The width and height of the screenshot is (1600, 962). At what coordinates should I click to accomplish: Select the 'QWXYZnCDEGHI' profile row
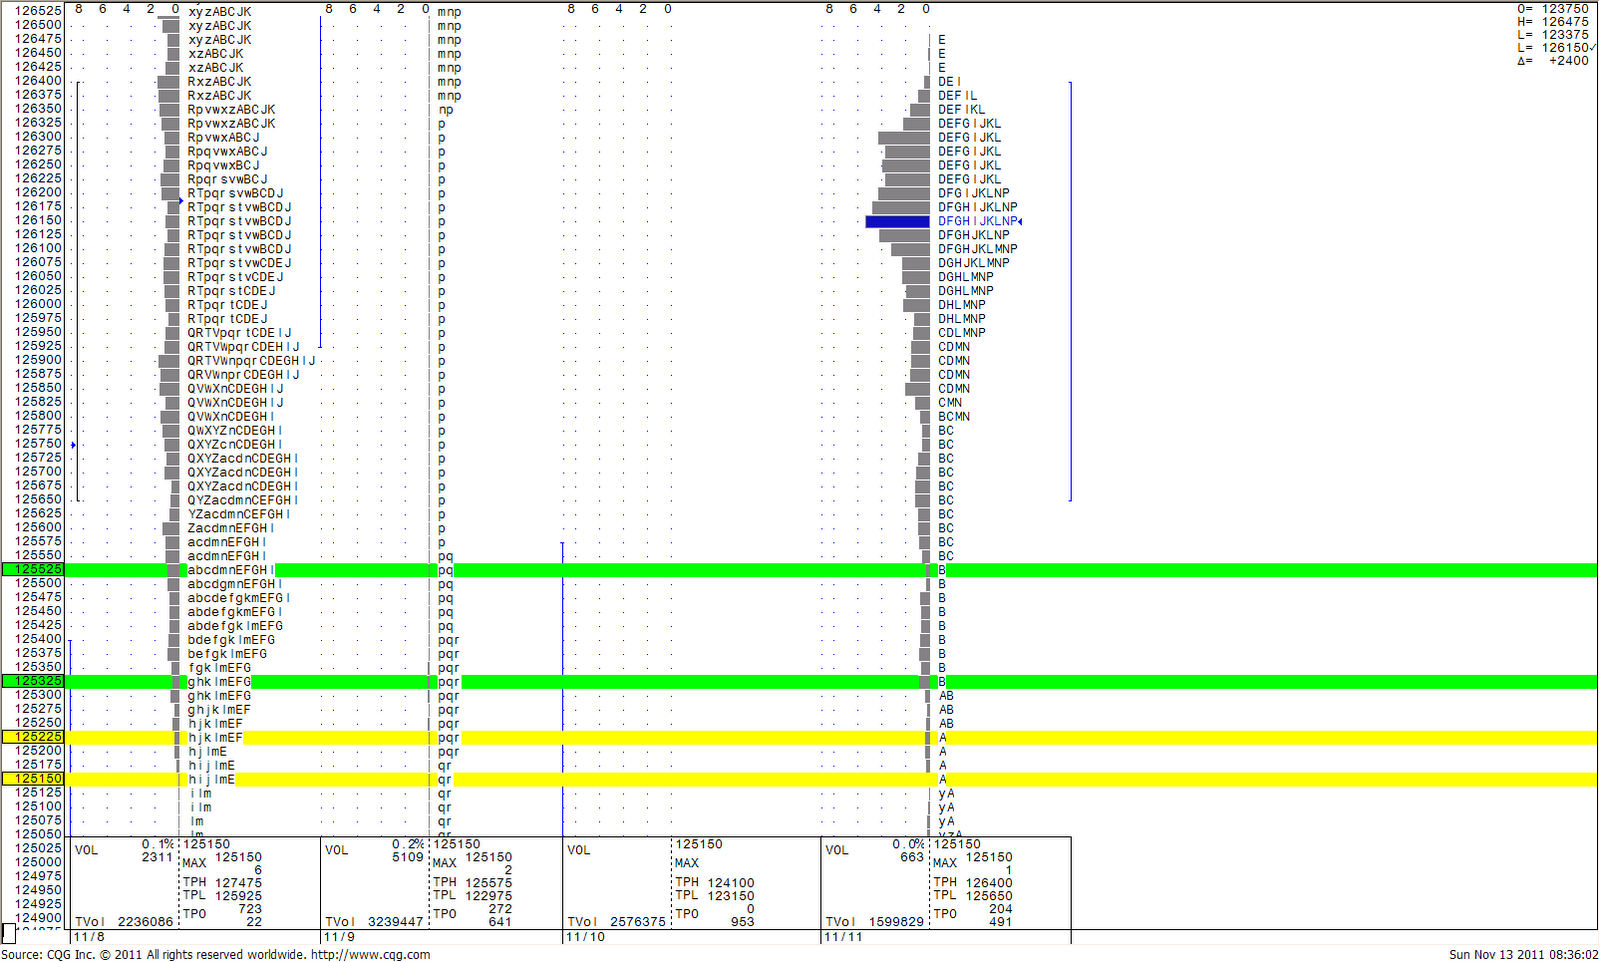pyautogui.click(x=235, y=431)
